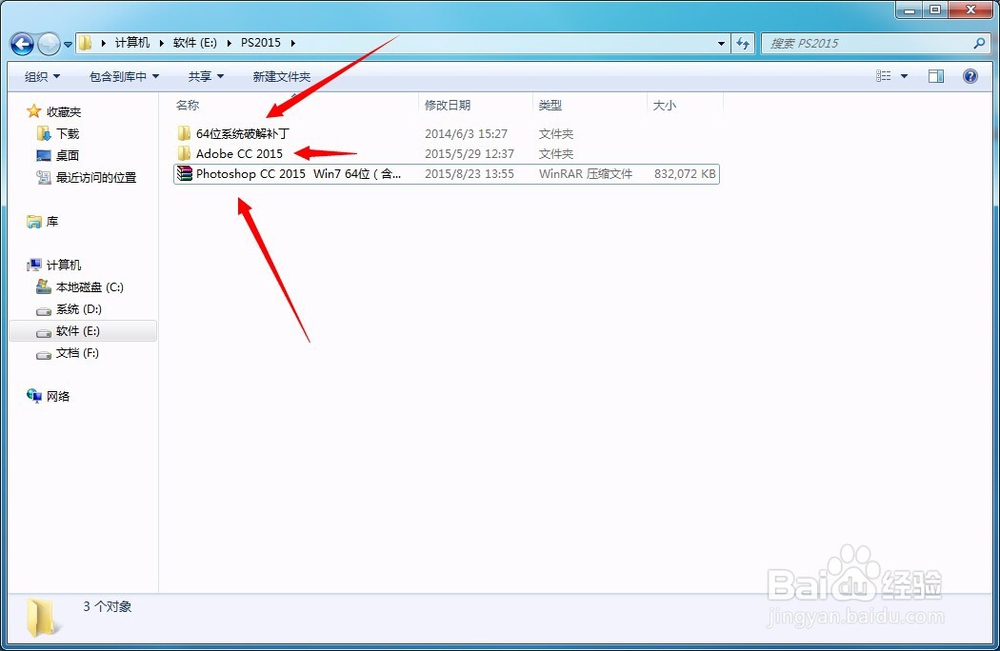Image resolution: width=1000 pixels, height=651 pixels.
Task: Select 计算机 in the address breadcrumb
Action: pos(132,43)
